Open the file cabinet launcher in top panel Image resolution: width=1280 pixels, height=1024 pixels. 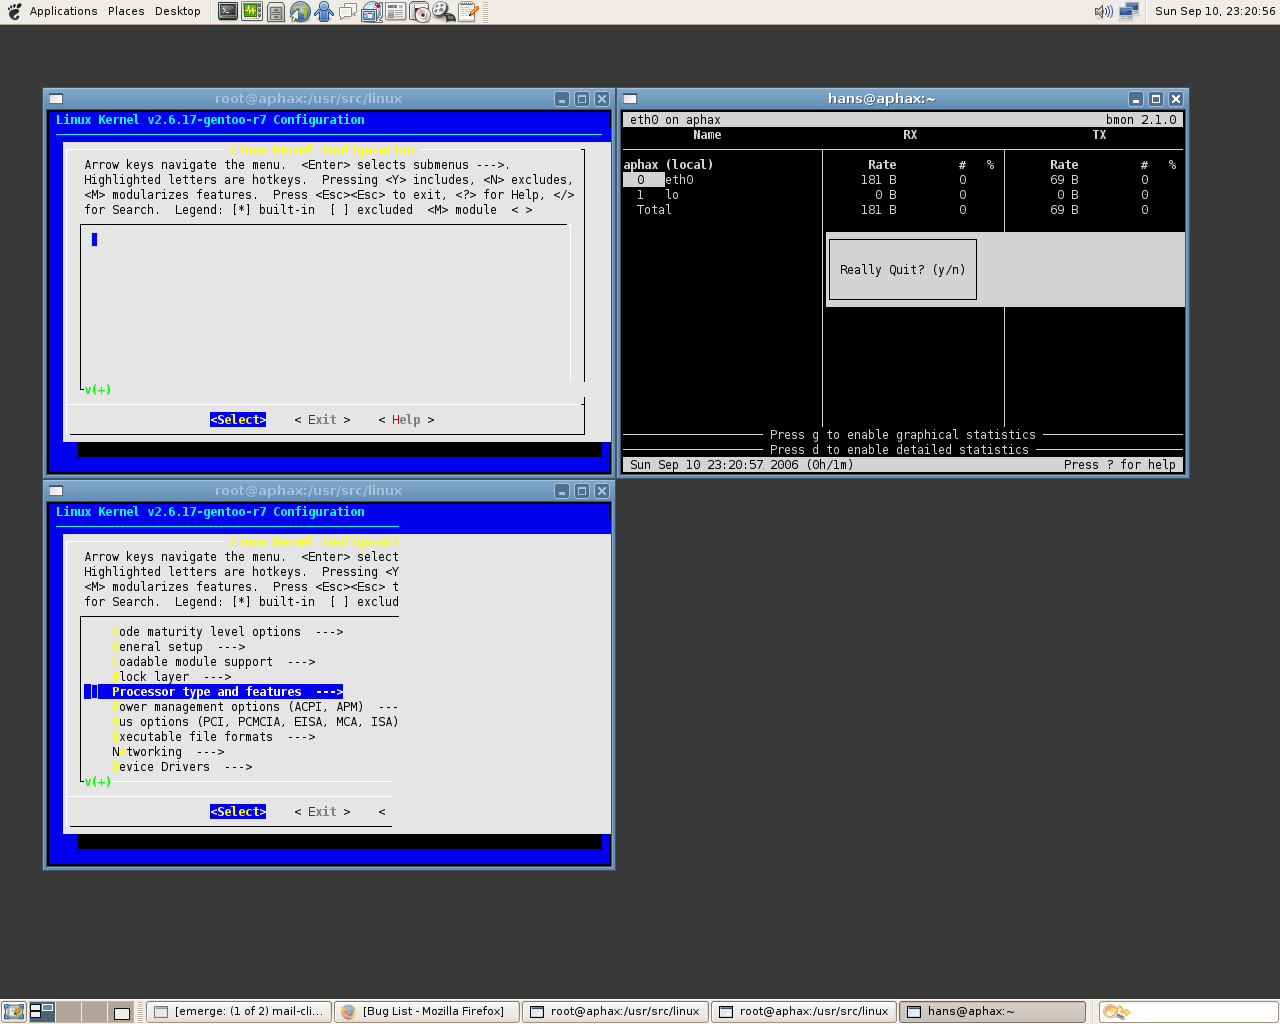276,12
